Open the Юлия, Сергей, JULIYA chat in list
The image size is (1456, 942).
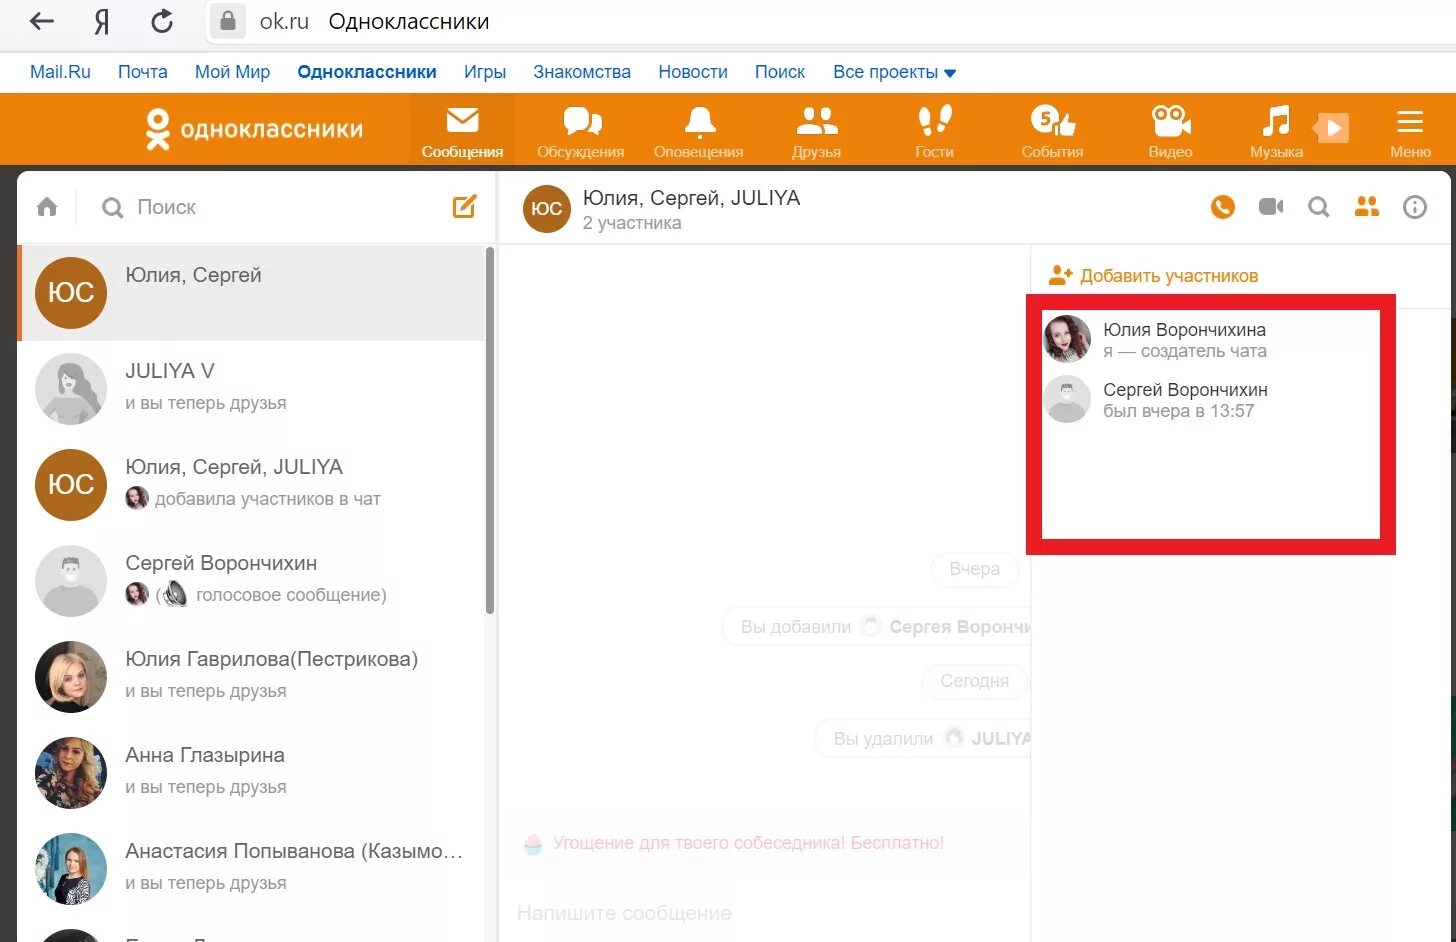coord(252,484)
